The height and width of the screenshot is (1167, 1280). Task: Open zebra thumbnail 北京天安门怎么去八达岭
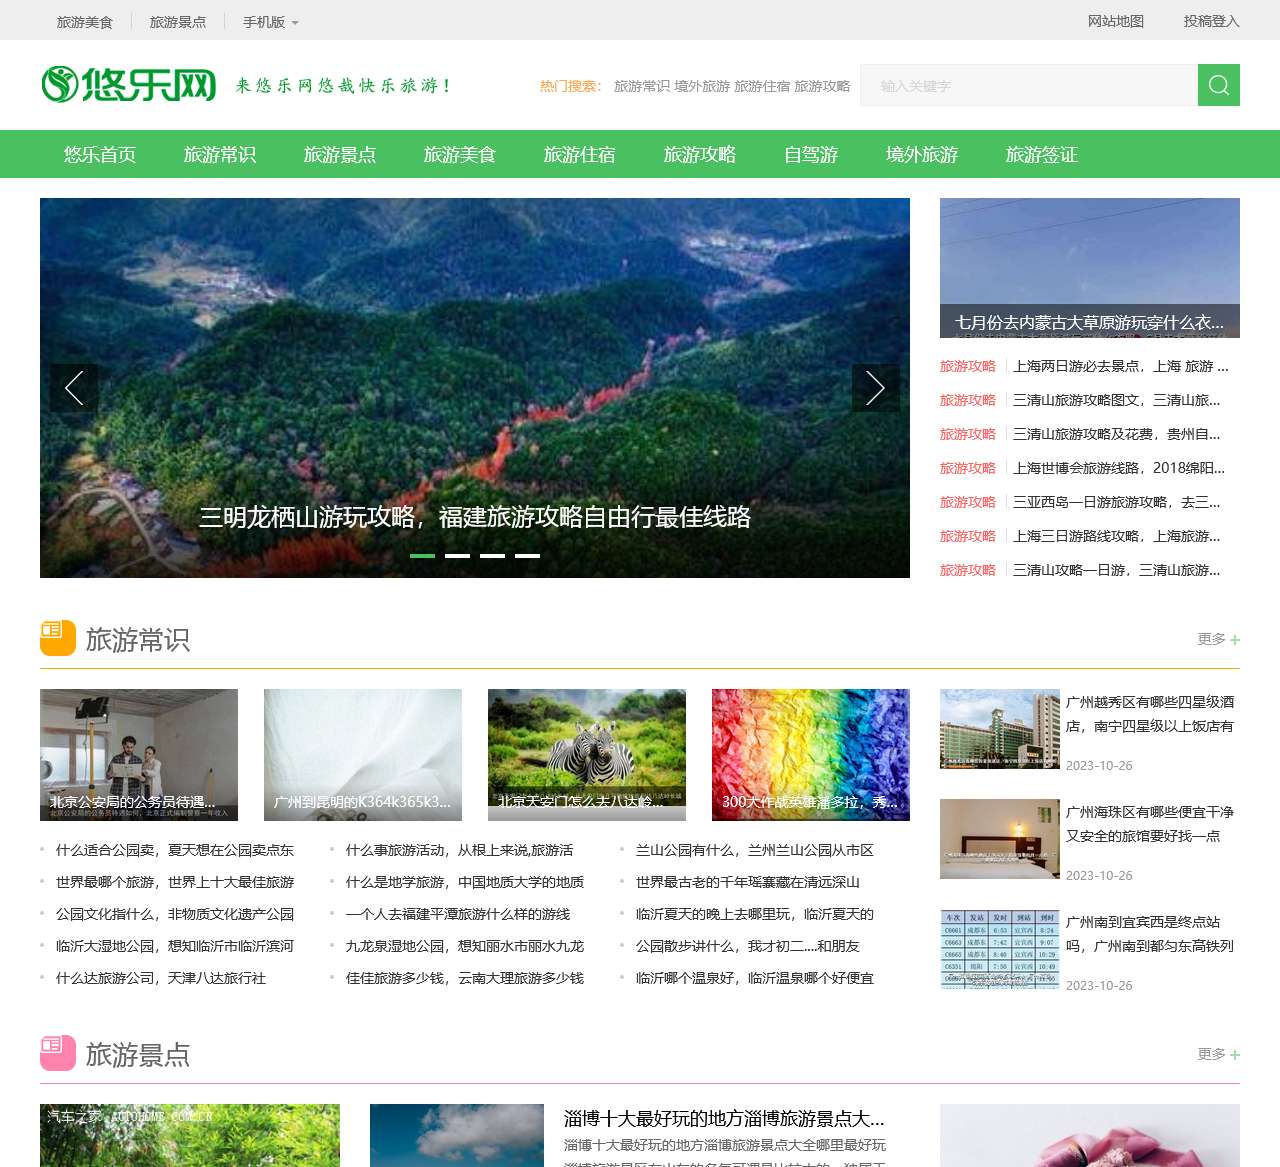click(587, 755)
